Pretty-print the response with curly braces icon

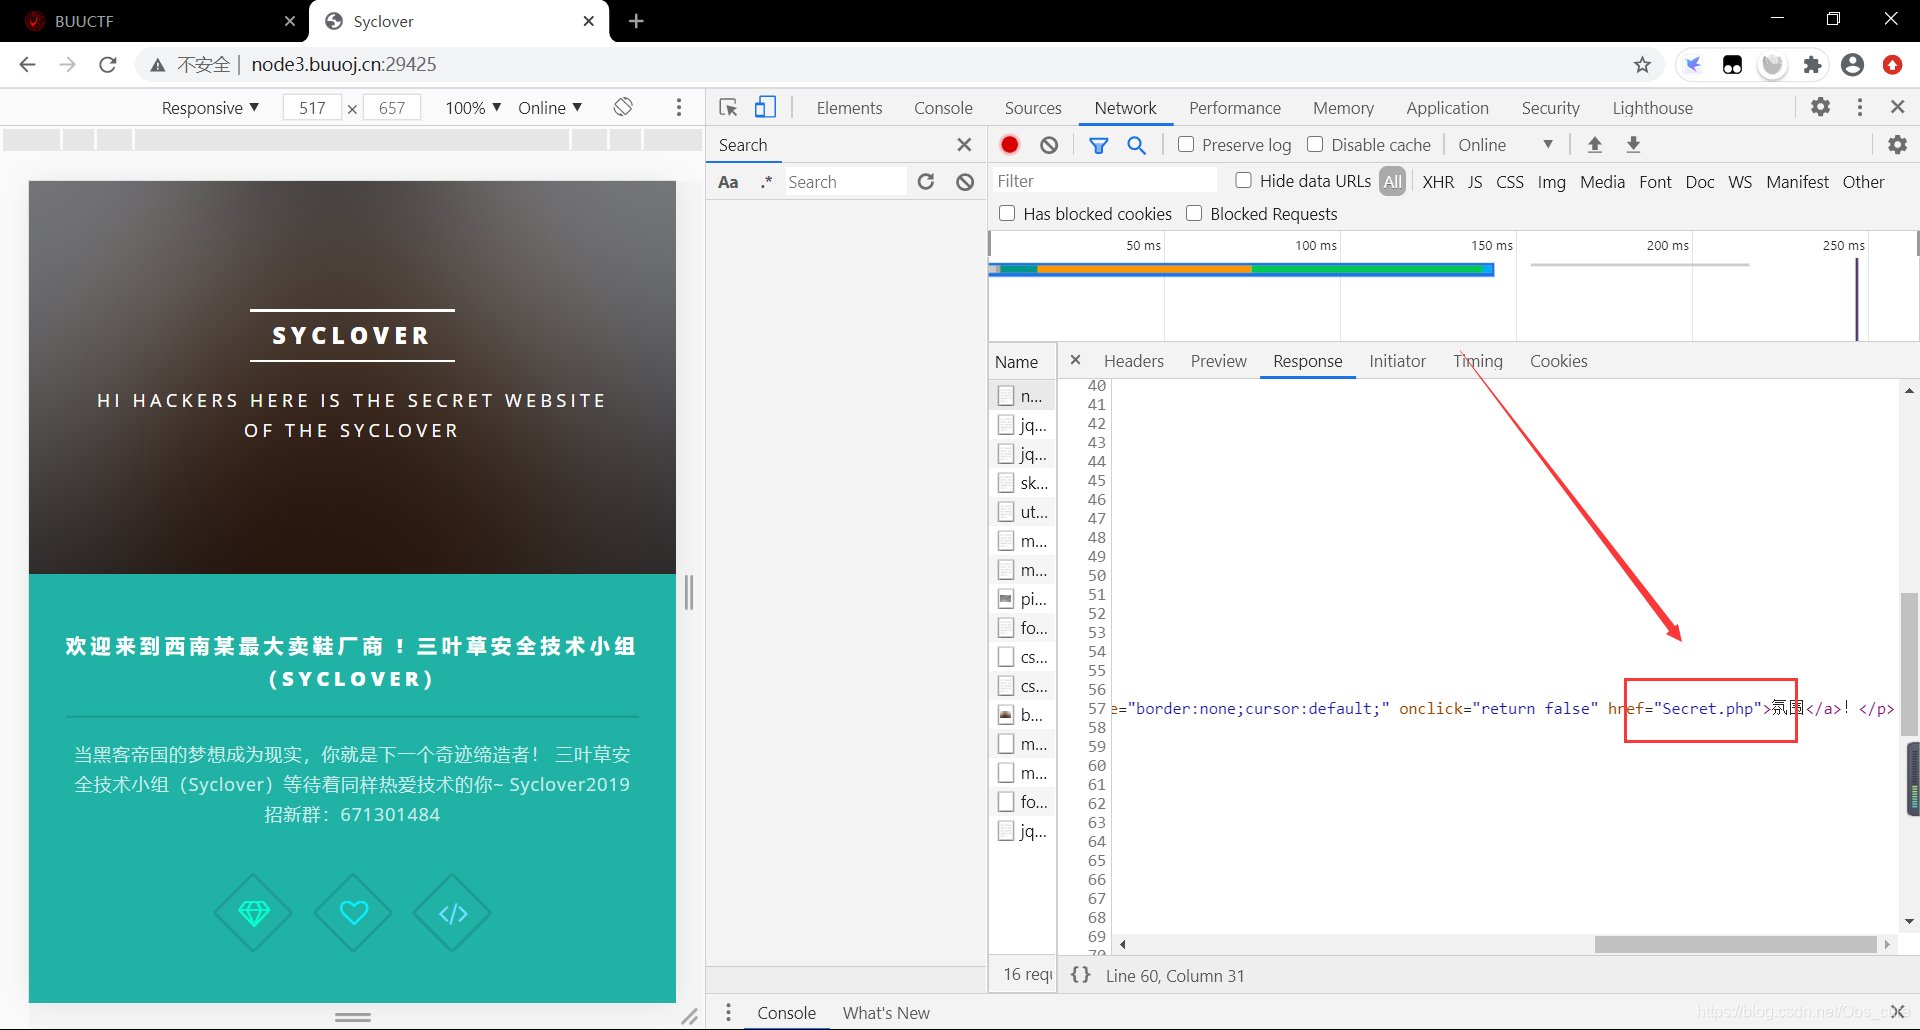(1080, 975)
